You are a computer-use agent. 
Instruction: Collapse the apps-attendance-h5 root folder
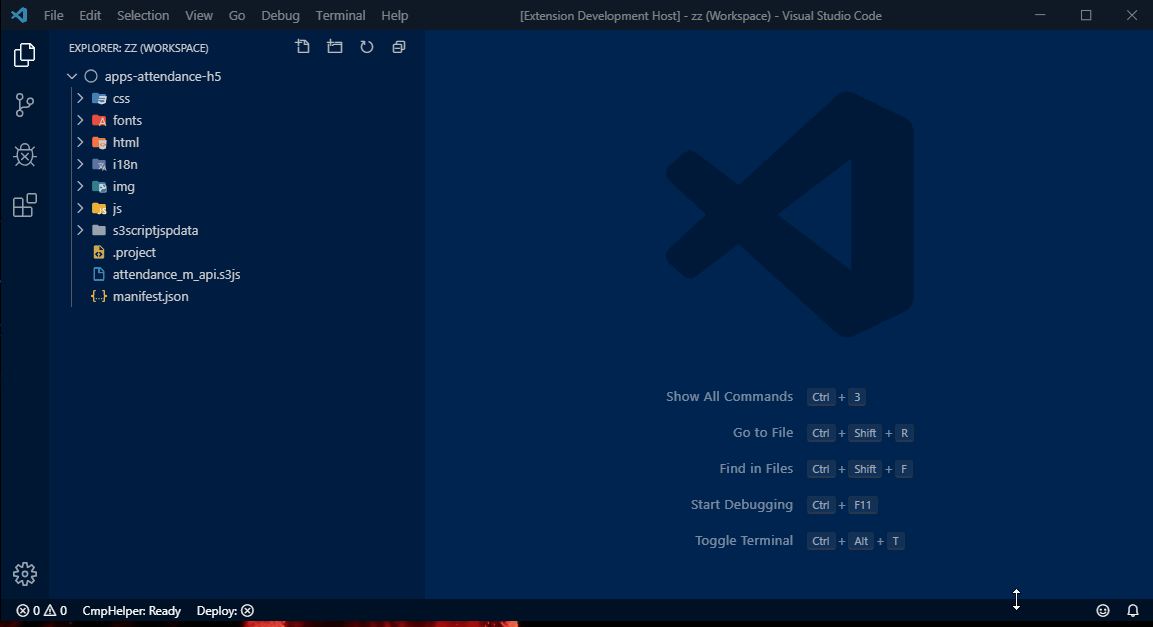[x=72, y=76]
